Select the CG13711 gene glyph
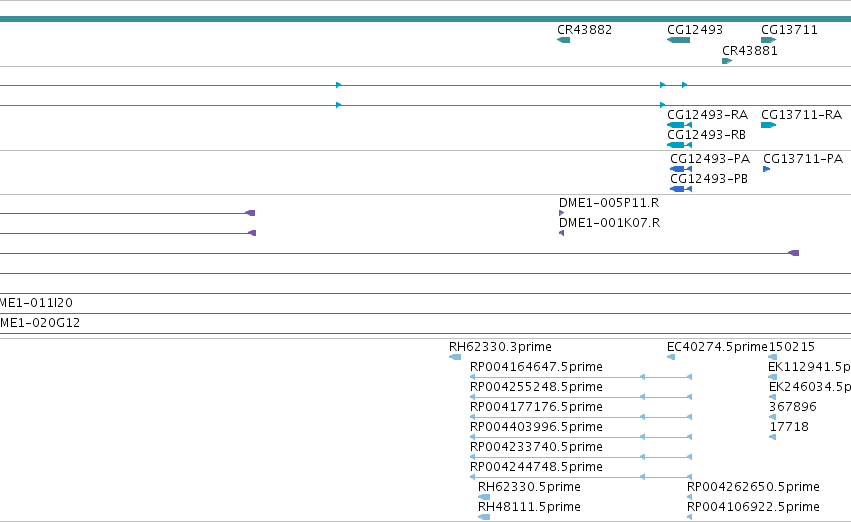851x522 pixels. [x=769, y=40]
